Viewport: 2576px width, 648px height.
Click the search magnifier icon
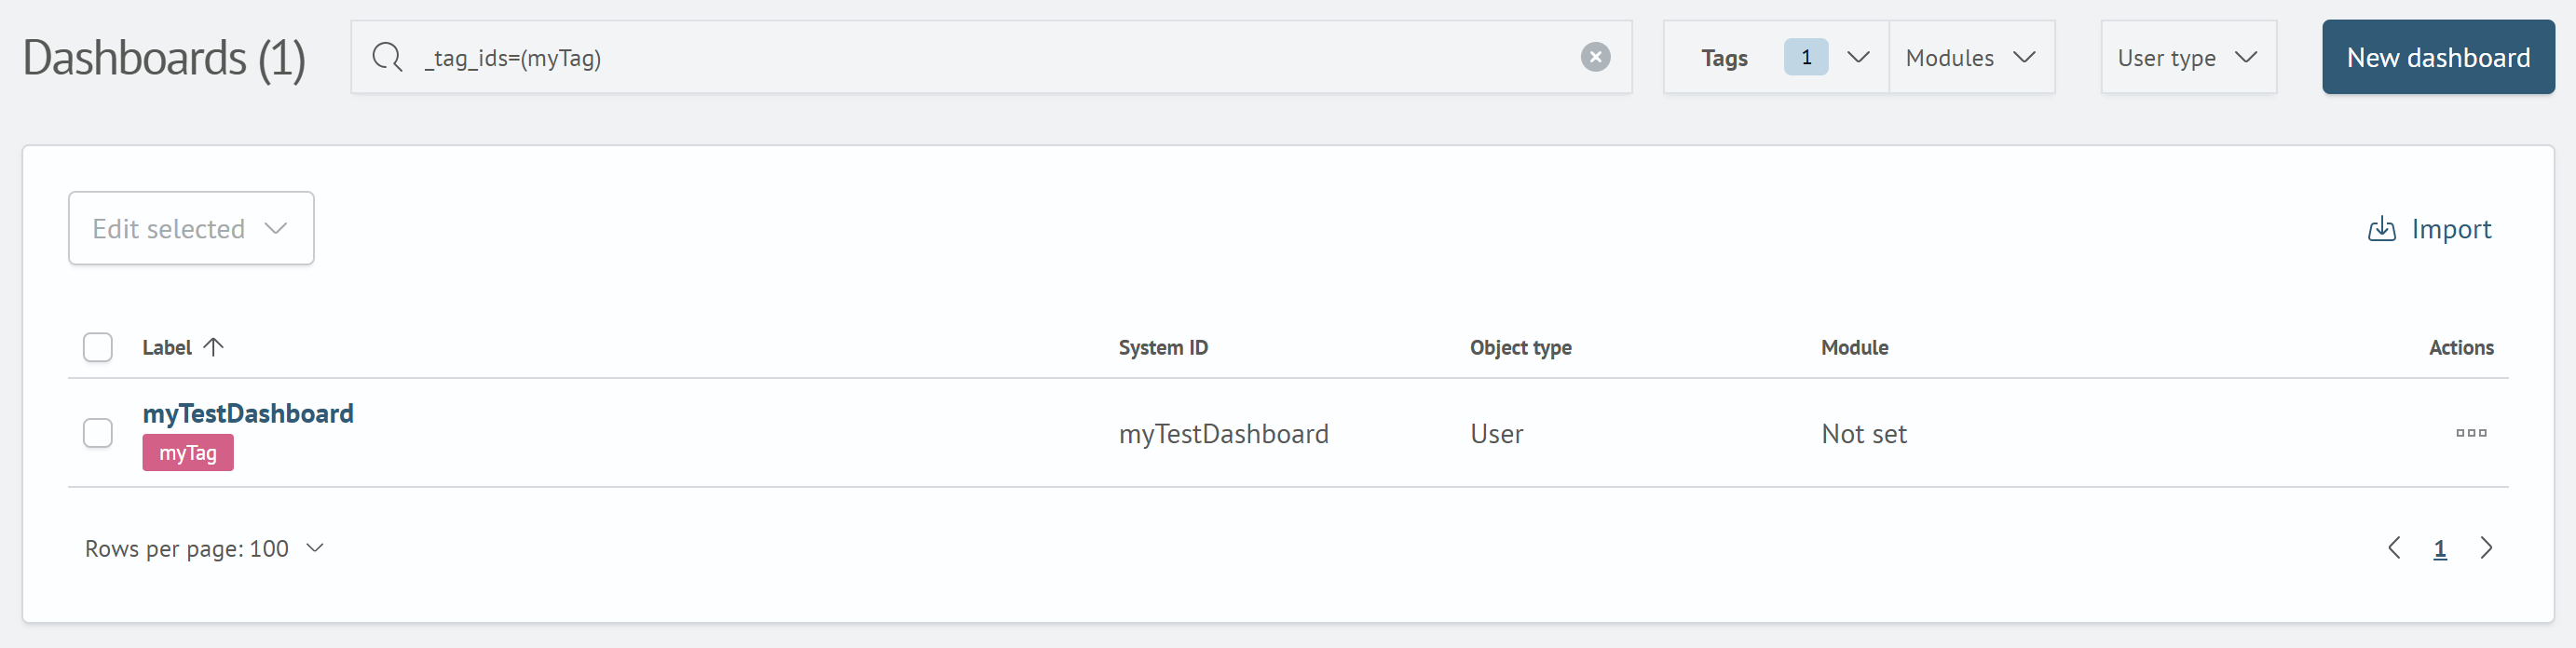387,58
